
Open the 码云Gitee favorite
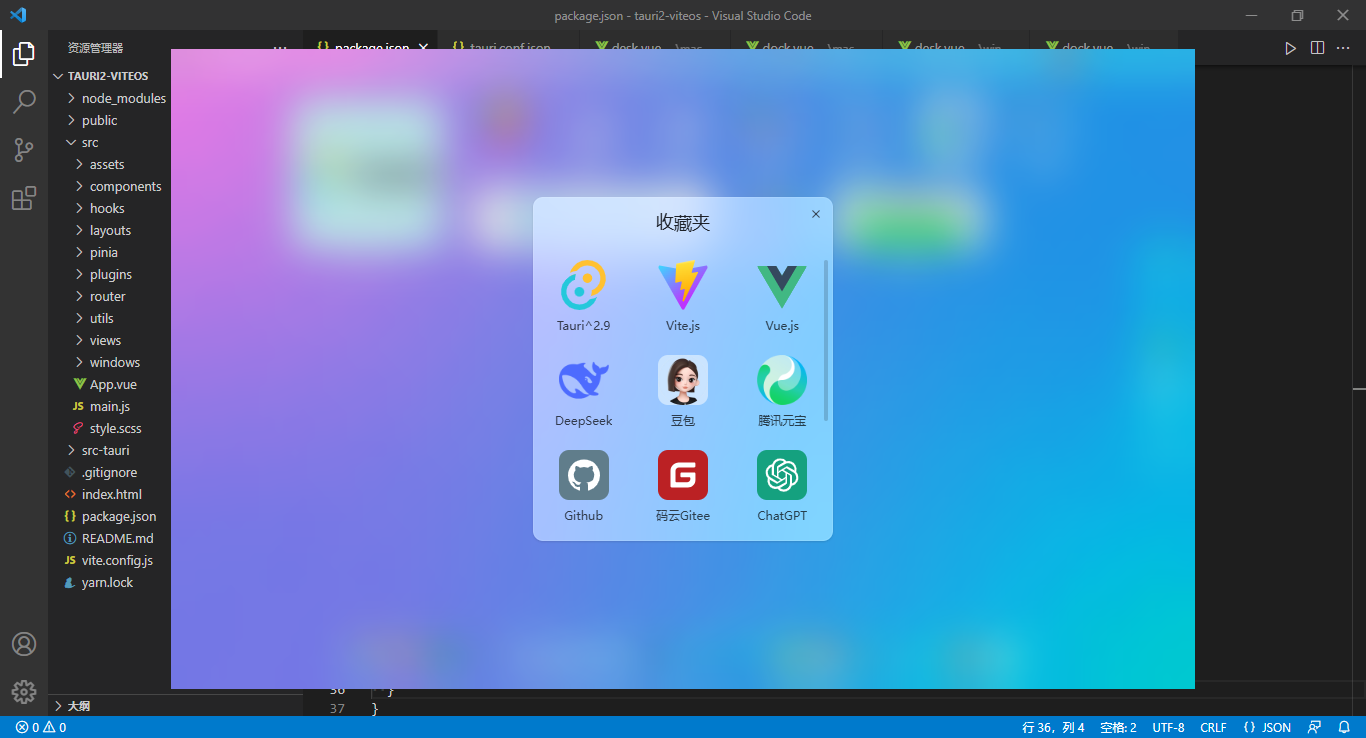[x=683, y=486]
